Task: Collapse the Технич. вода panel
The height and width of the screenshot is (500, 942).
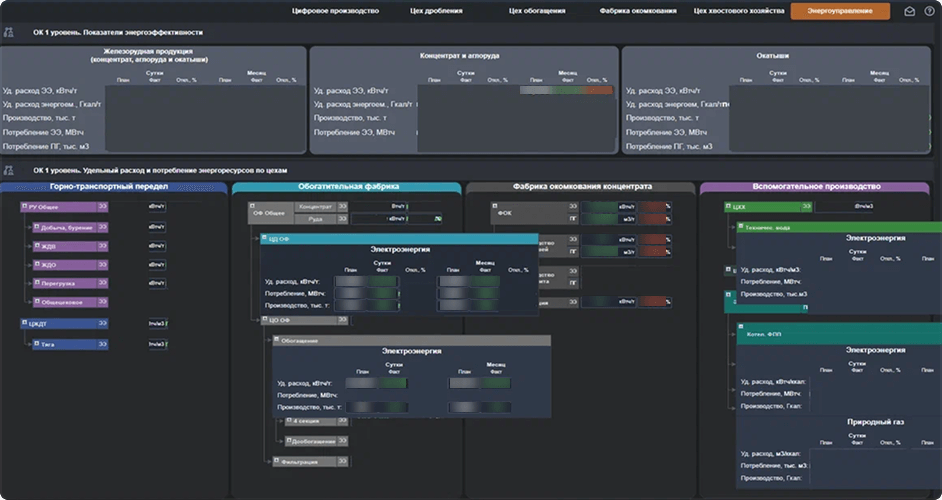Action: click(x=741, y=227)
